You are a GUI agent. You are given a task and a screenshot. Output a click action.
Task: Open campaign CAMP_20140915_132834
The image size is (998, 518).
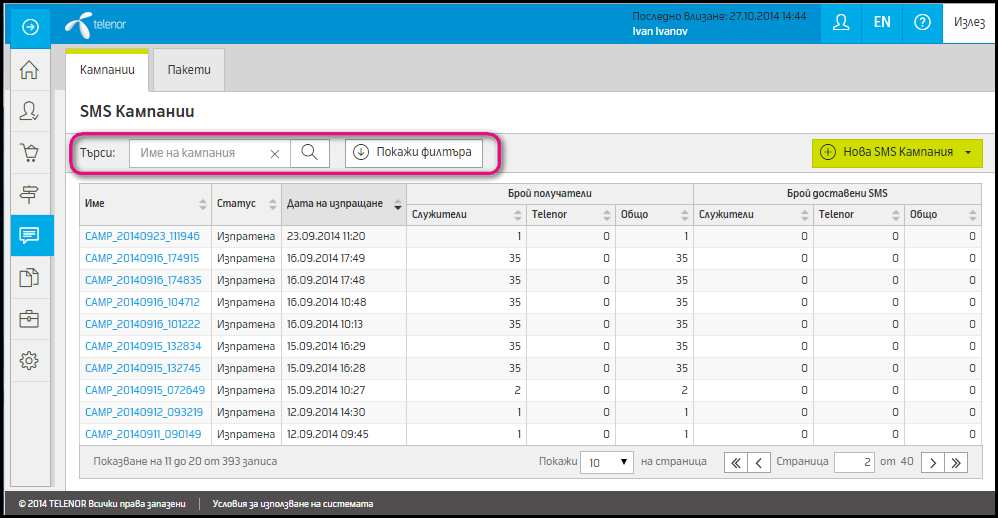tap(143, 346)
